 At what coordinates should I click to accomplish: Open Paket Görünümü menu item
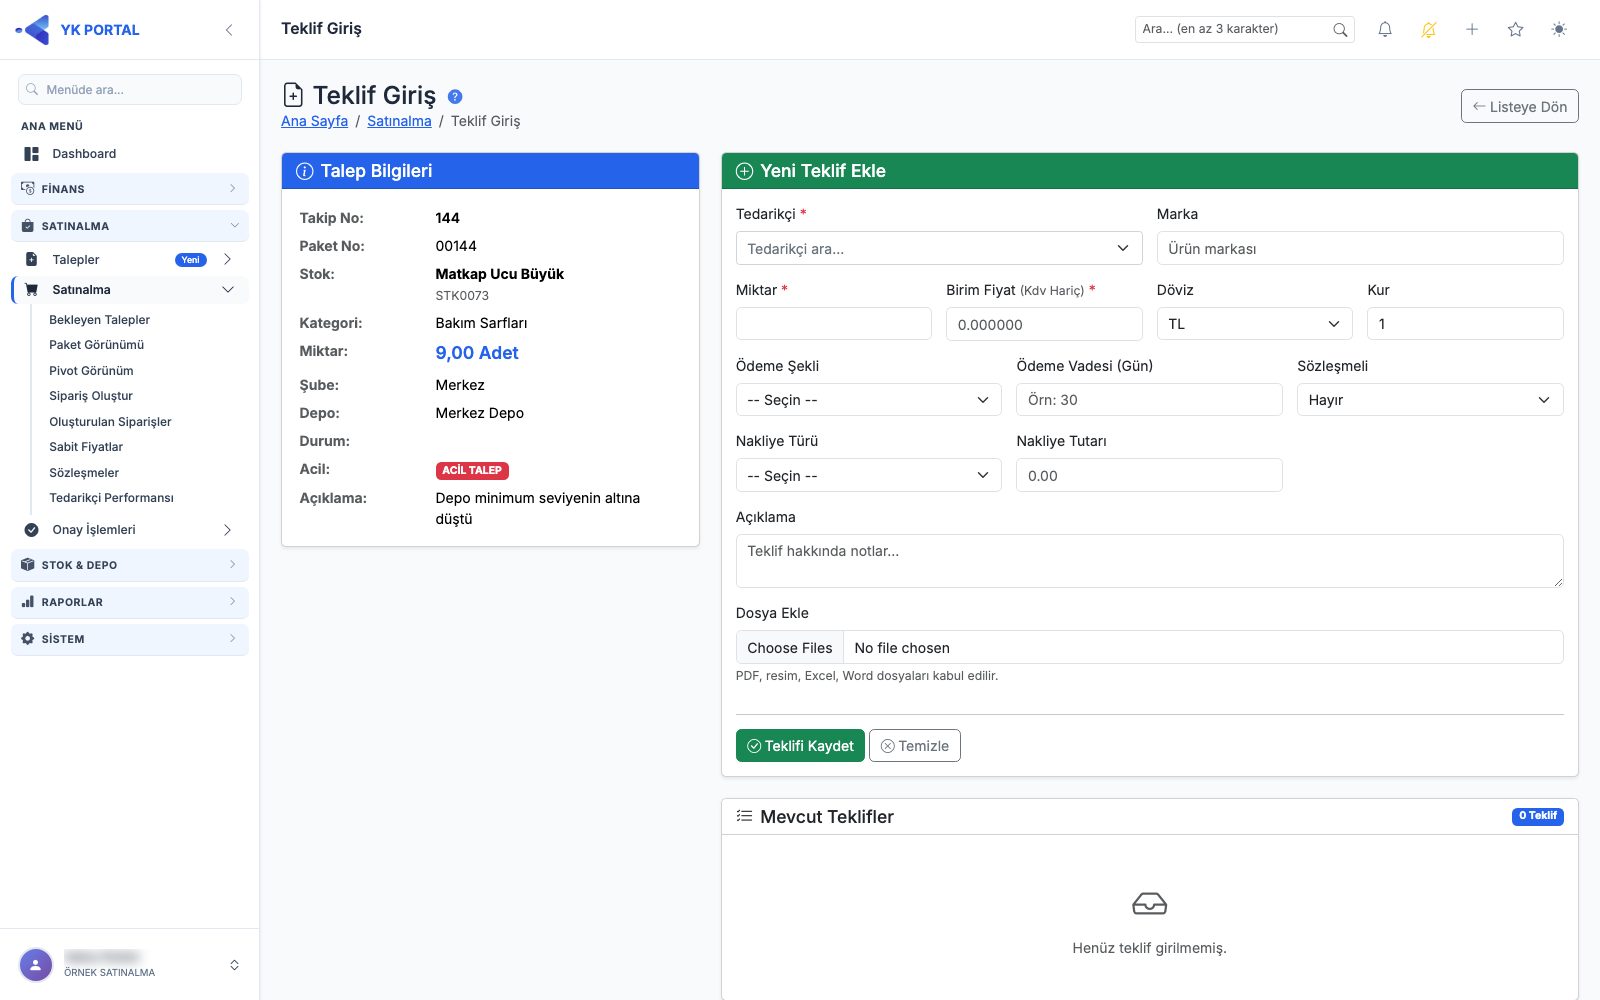(97, 345)
